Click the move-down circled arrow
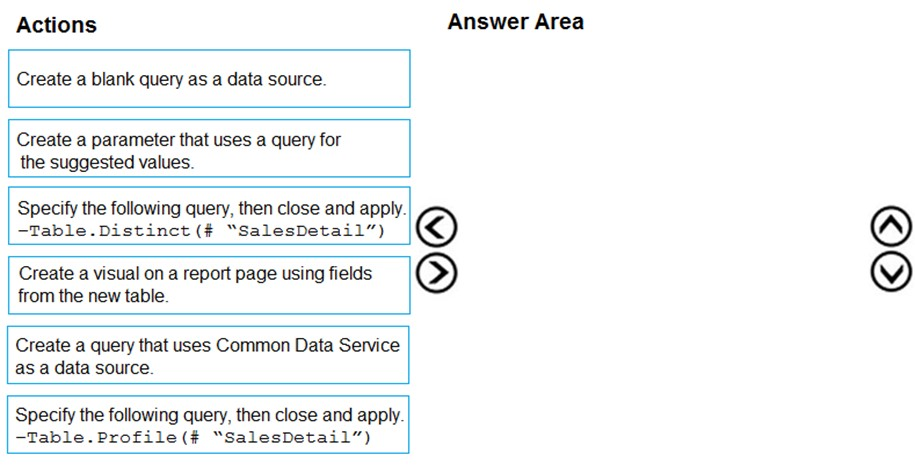The width and height of the screenshot is (915, 465). coord(892,271)
